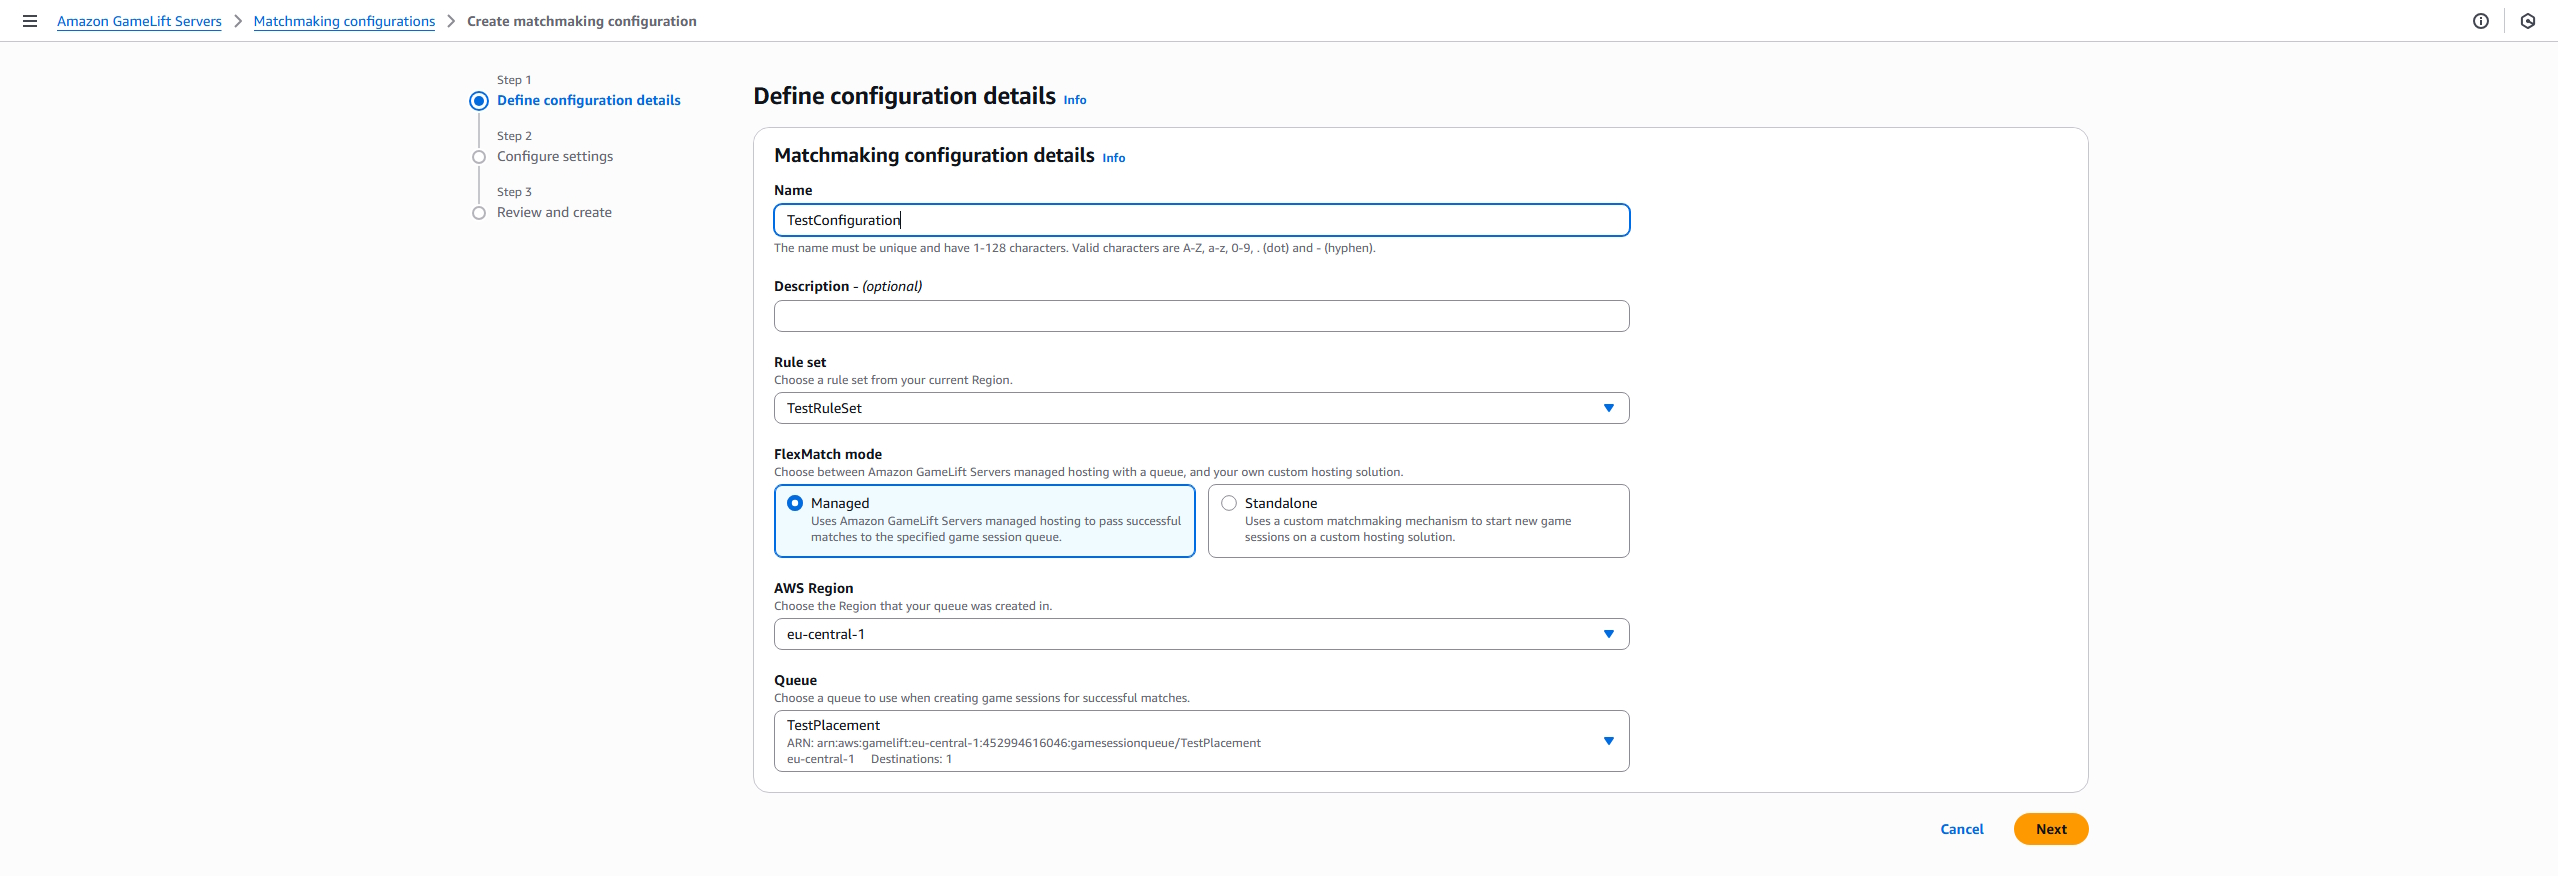This screenshot has width=2558, height=876.
Task: Click Define configuration details step label
Action: pyautogui.click(x=588, y=100)
